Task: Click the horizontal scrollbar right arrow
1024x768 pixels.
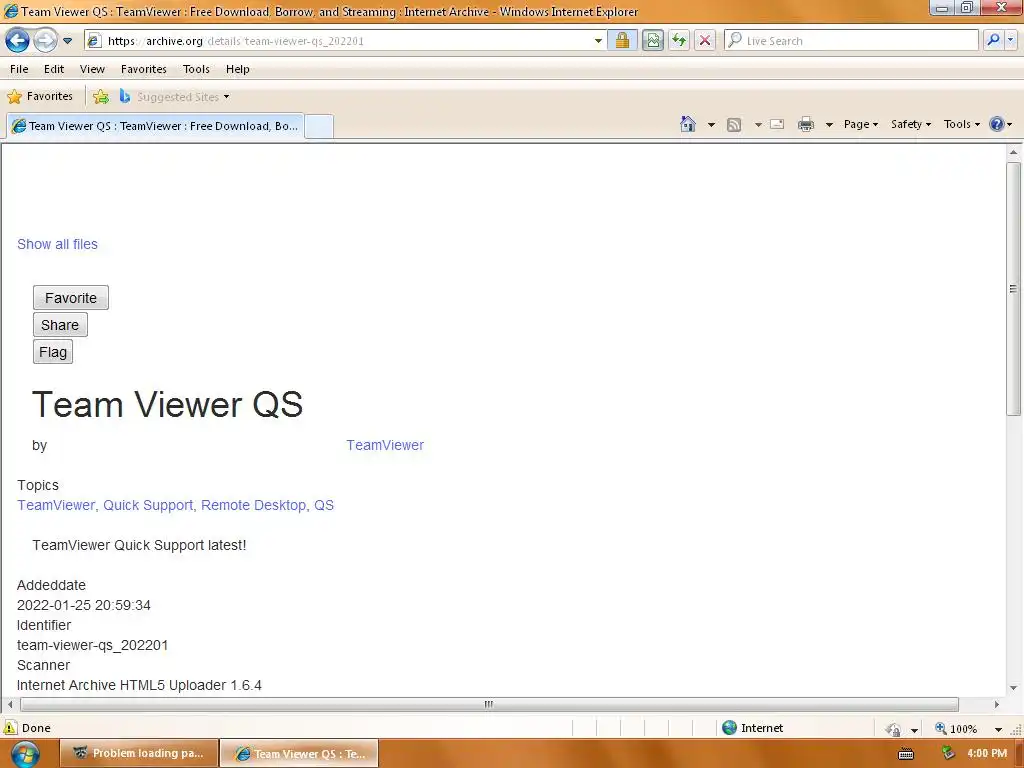Action: [x=997, y=704]
